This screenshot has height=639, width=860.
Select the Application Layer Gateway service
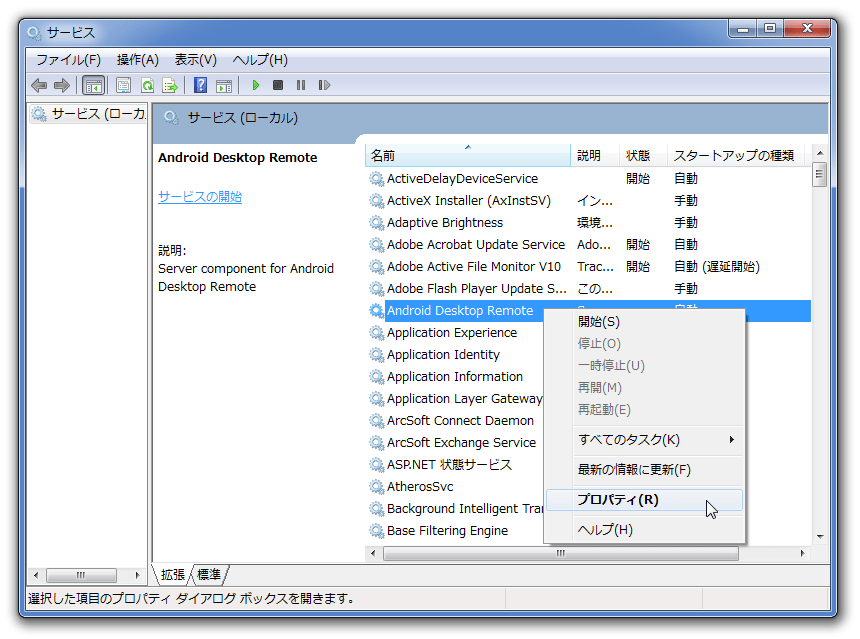click(465, 399)
